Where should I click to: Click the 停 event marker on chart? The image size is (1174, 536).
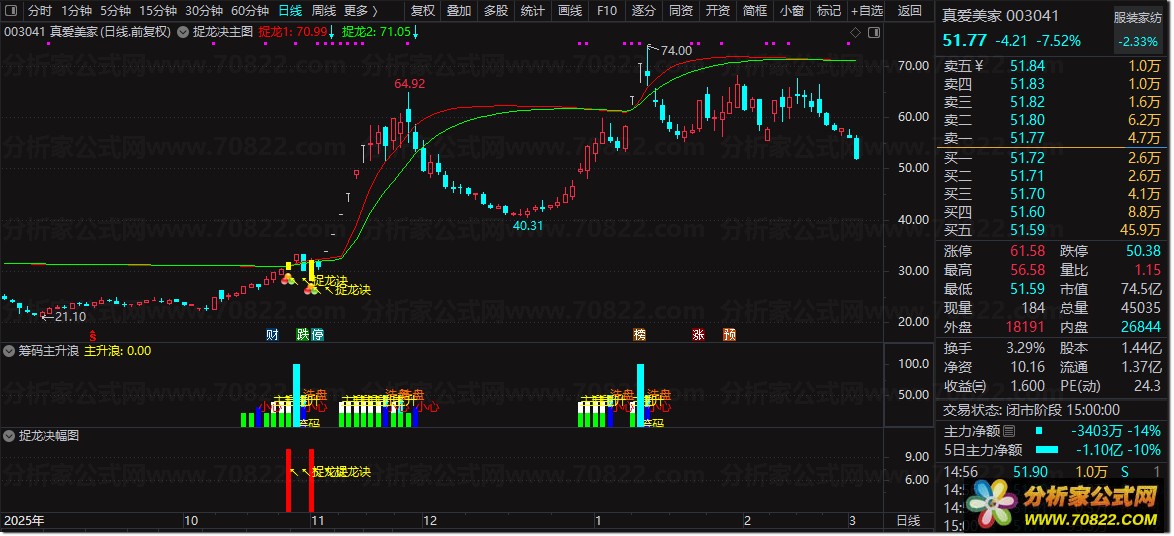318,335
